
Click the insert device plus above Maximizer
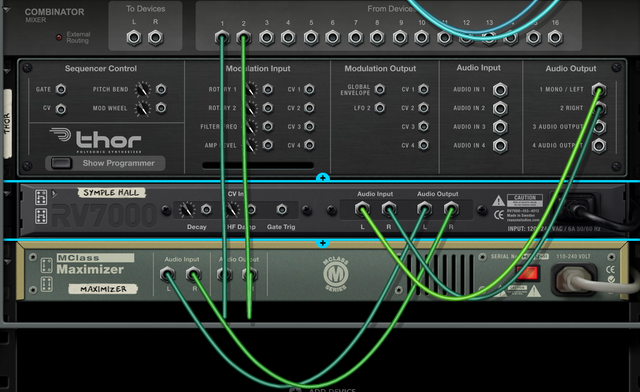tap(322, 243)
